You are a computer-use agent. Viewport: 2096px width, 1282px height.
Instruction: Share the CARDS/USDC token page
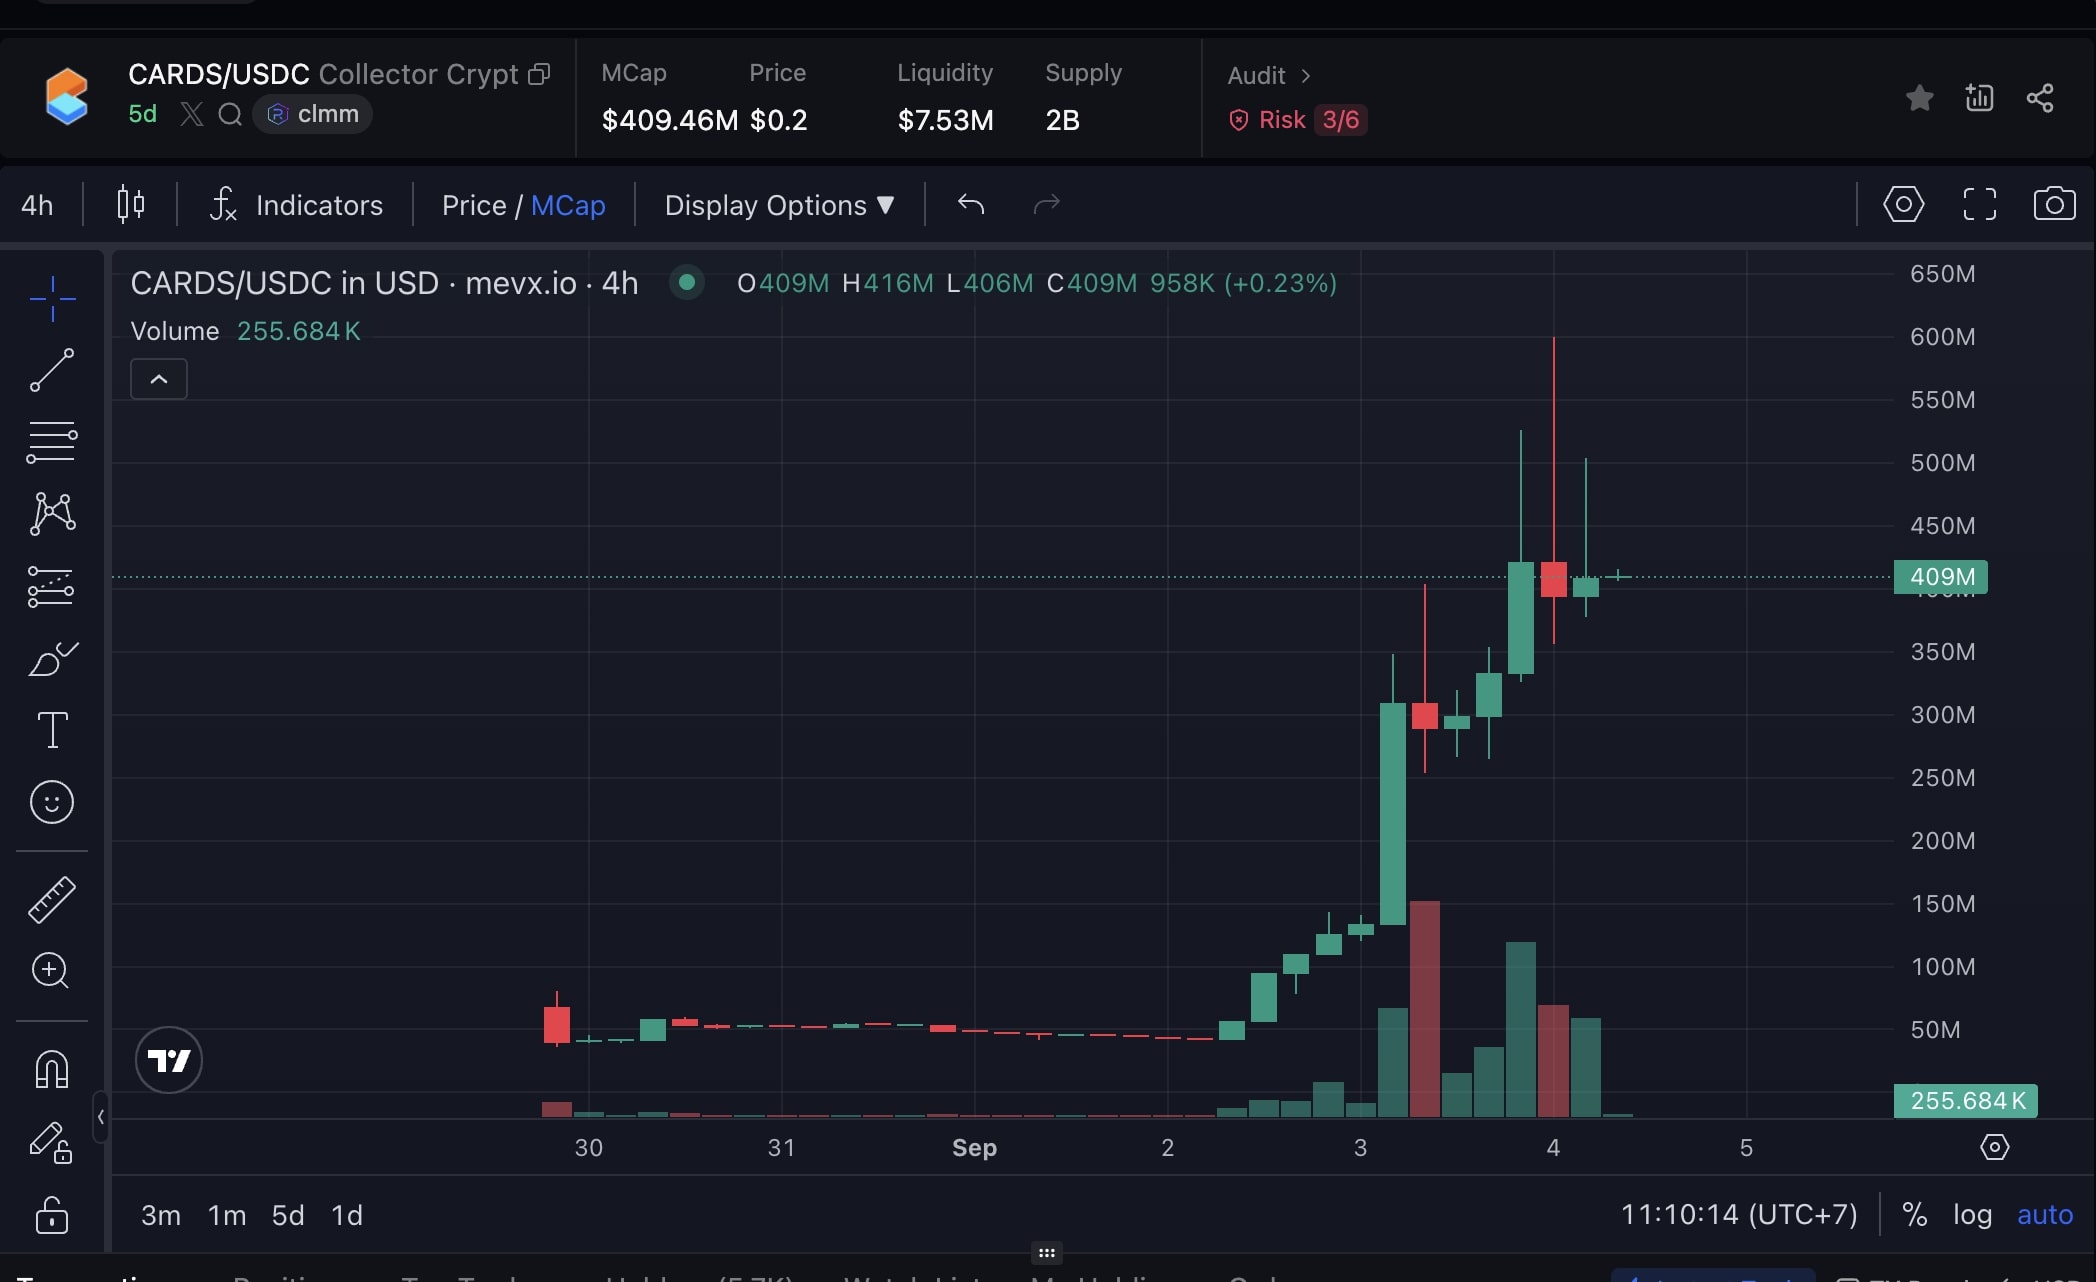coord(2040,98)
